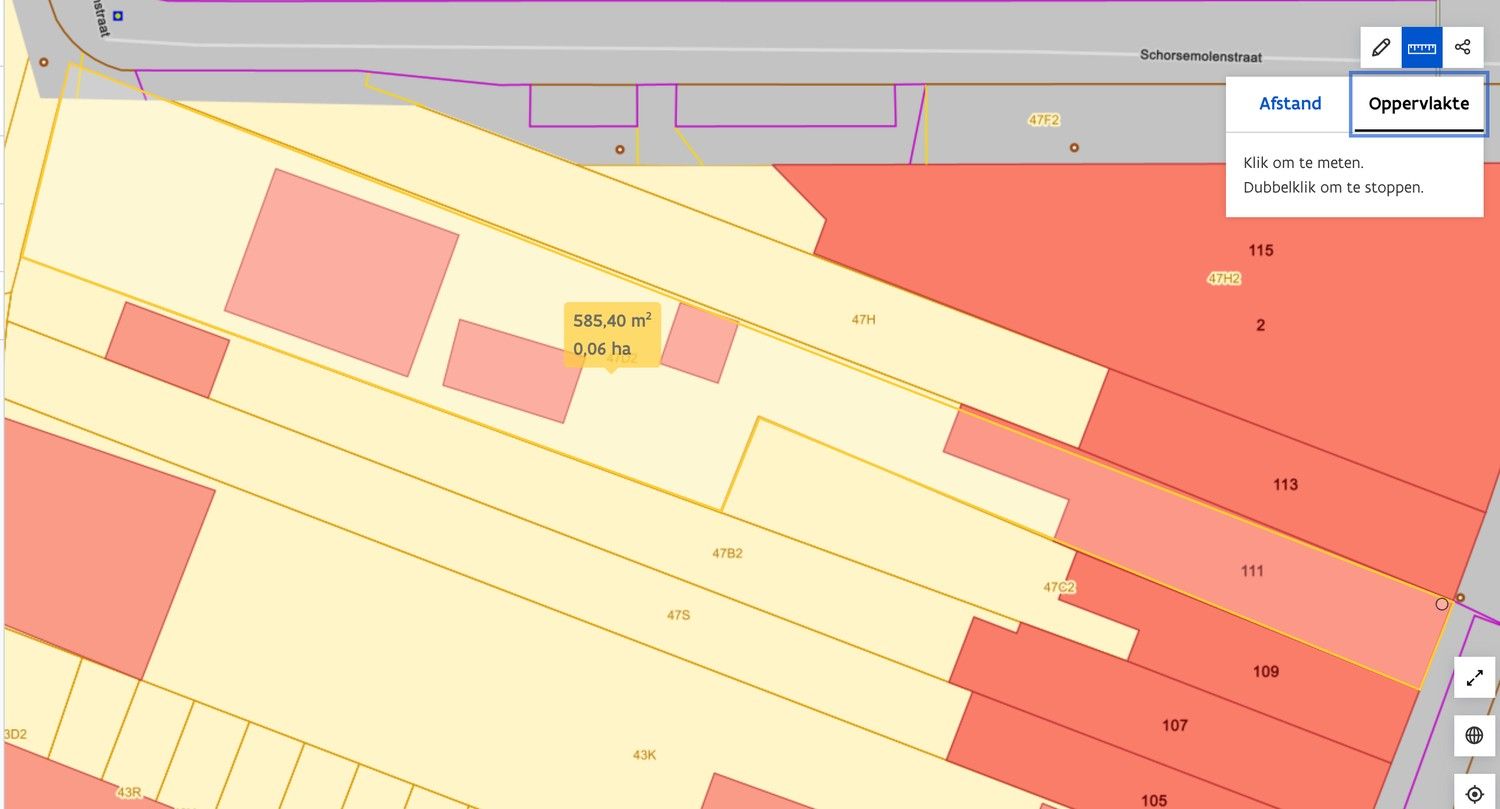
Task: Expand map to fullscreen
Action: click(1474, 677)
